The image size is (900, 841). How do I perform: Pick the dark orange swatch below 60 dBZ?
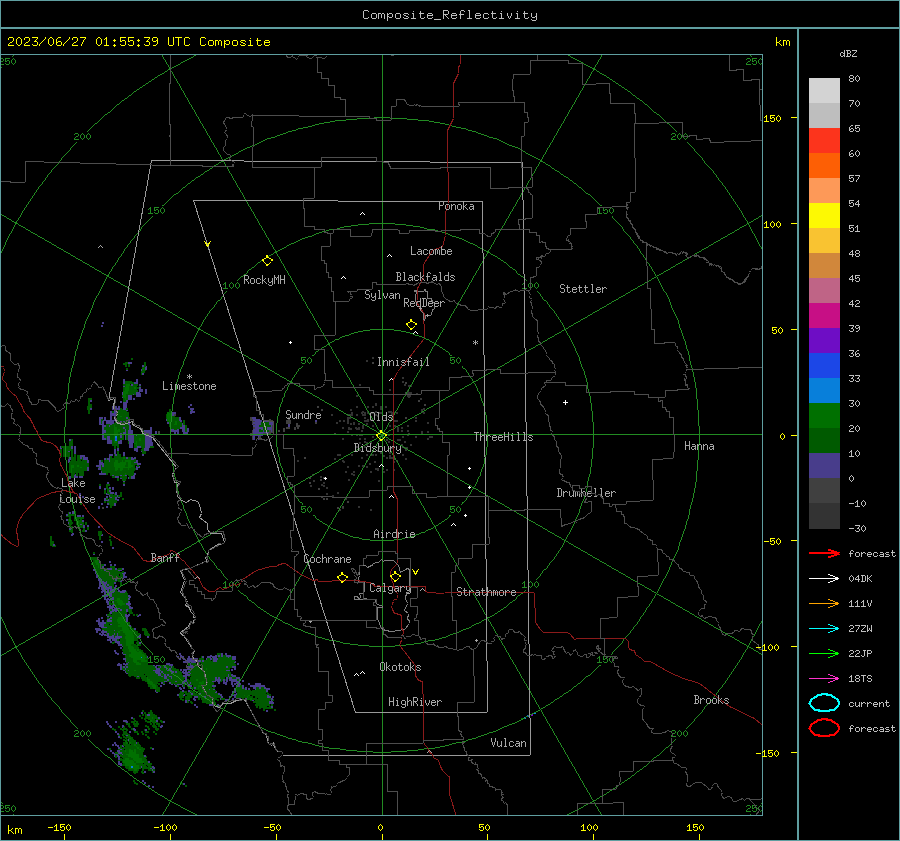[x=824, y=165]
